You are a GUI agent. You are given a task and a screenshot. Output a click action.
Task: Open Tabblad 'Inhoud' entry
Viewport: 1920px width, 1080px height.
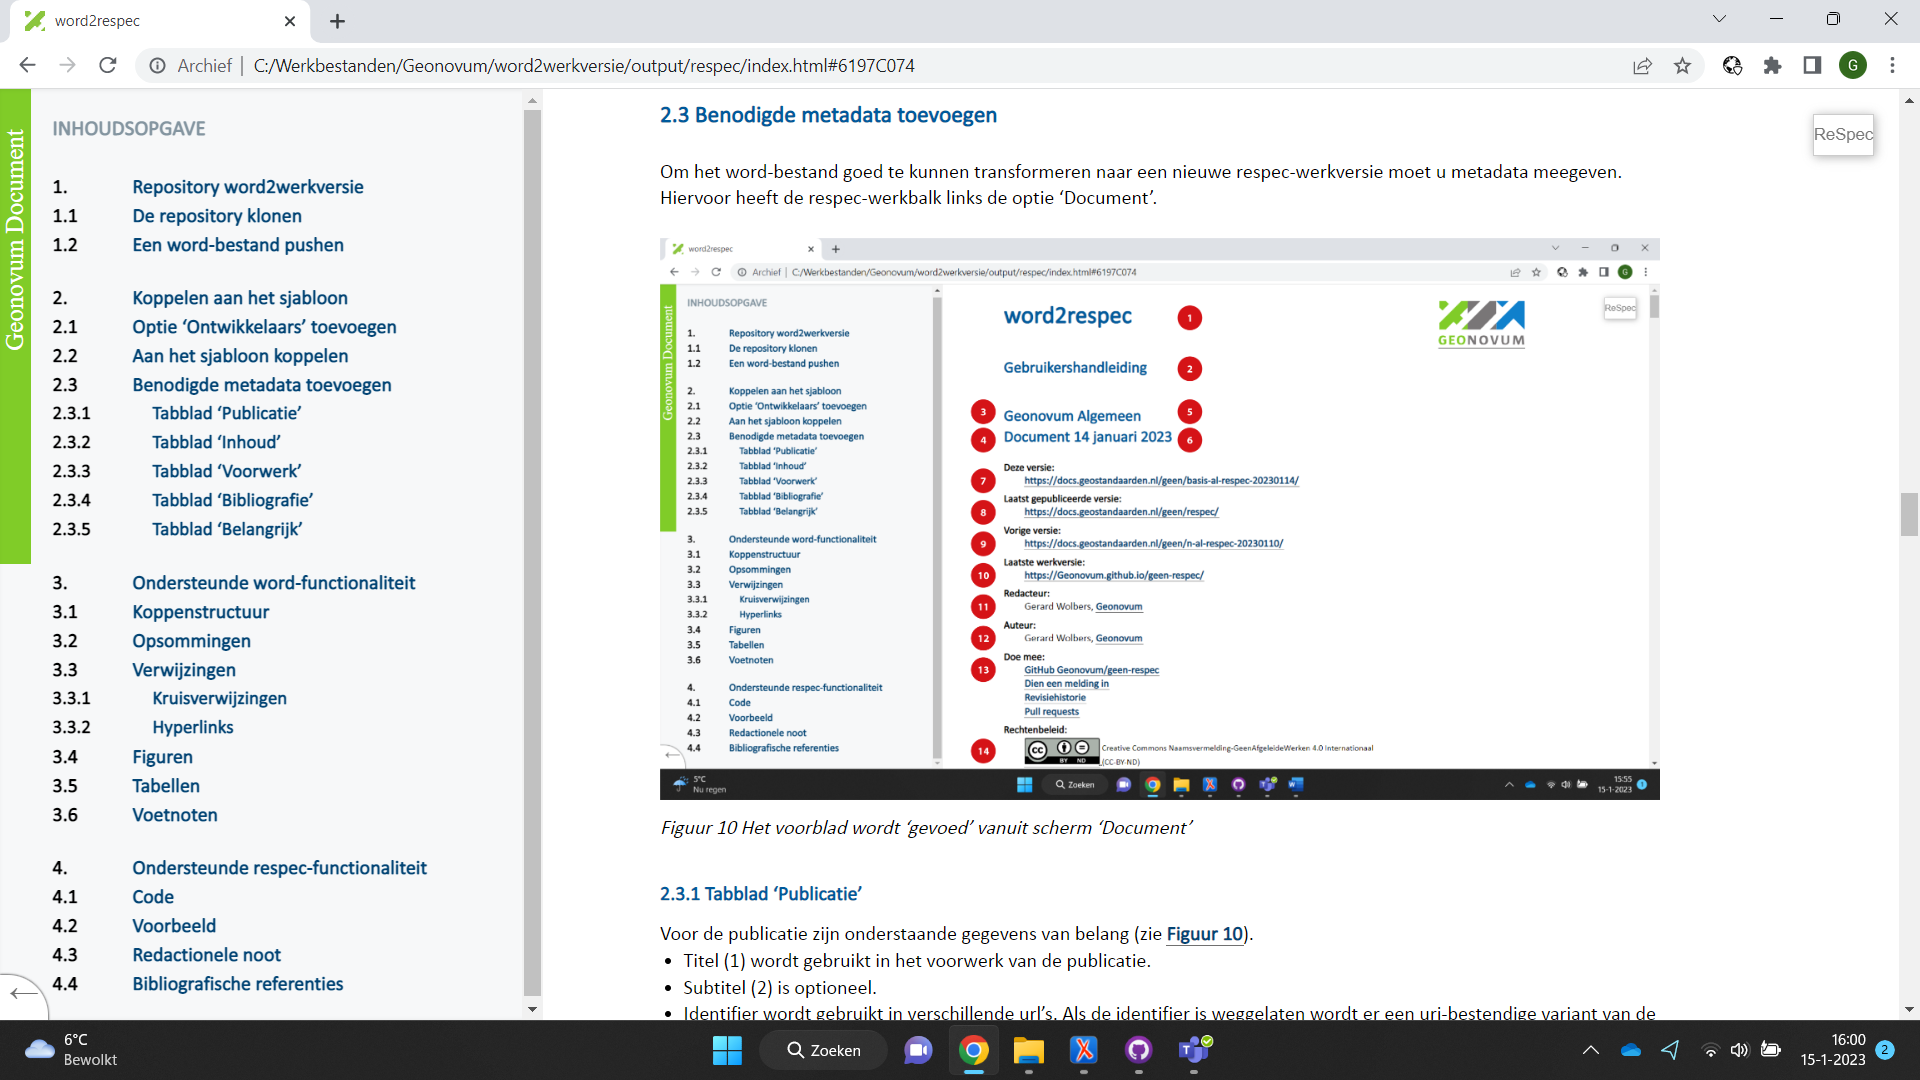coord(216,442)
